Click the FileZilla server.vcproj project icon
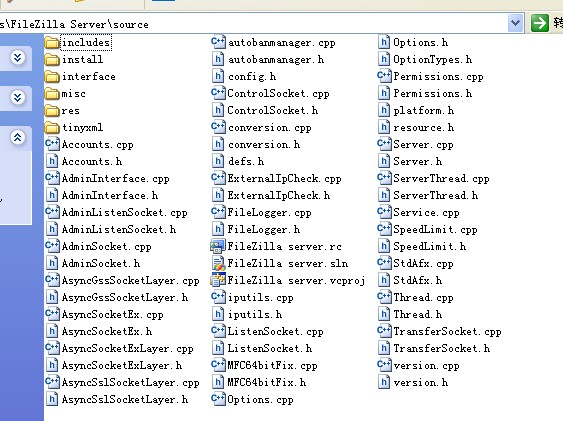Image resolution: width=563 pixels, height=421 pixels. (218, 280)
